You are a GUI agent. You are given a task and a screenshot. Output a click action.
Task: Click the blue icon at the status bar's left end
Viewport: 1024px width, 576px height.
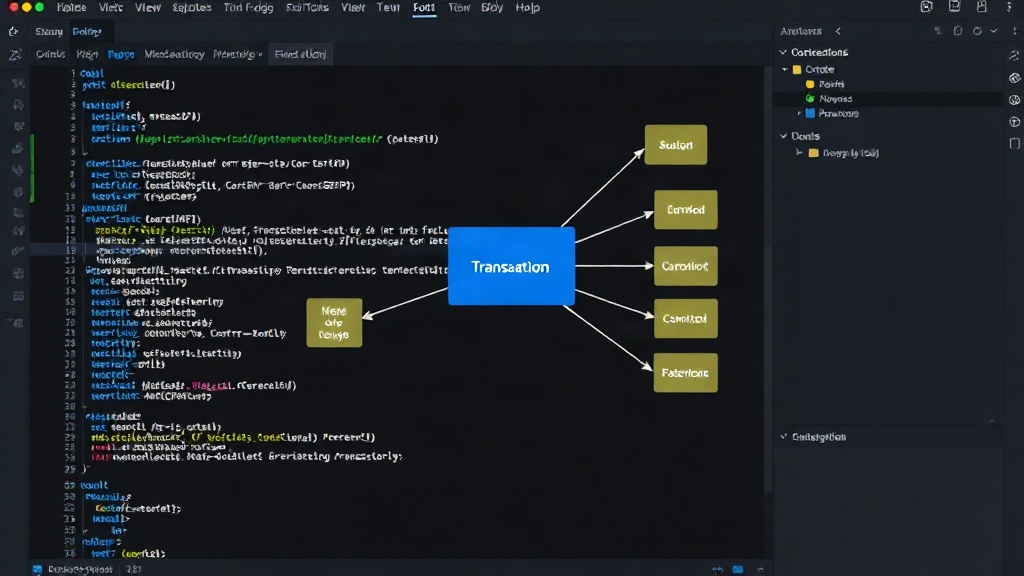tap(37, 569)
